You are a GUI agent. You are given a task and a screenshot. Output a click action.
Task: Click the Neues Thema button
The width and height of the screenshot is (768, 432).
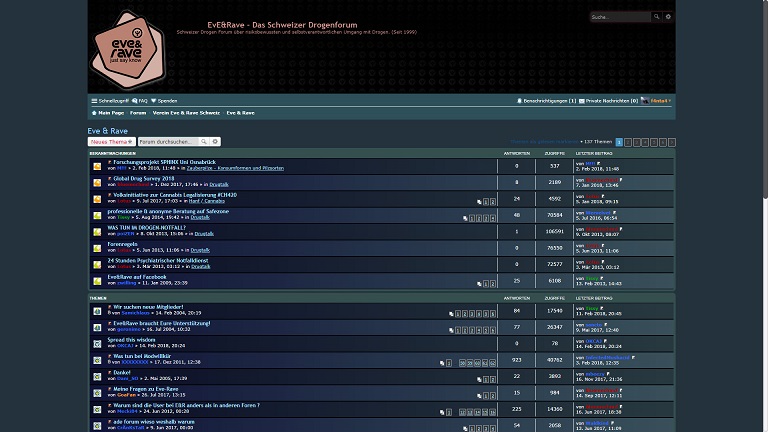(112, 142)
